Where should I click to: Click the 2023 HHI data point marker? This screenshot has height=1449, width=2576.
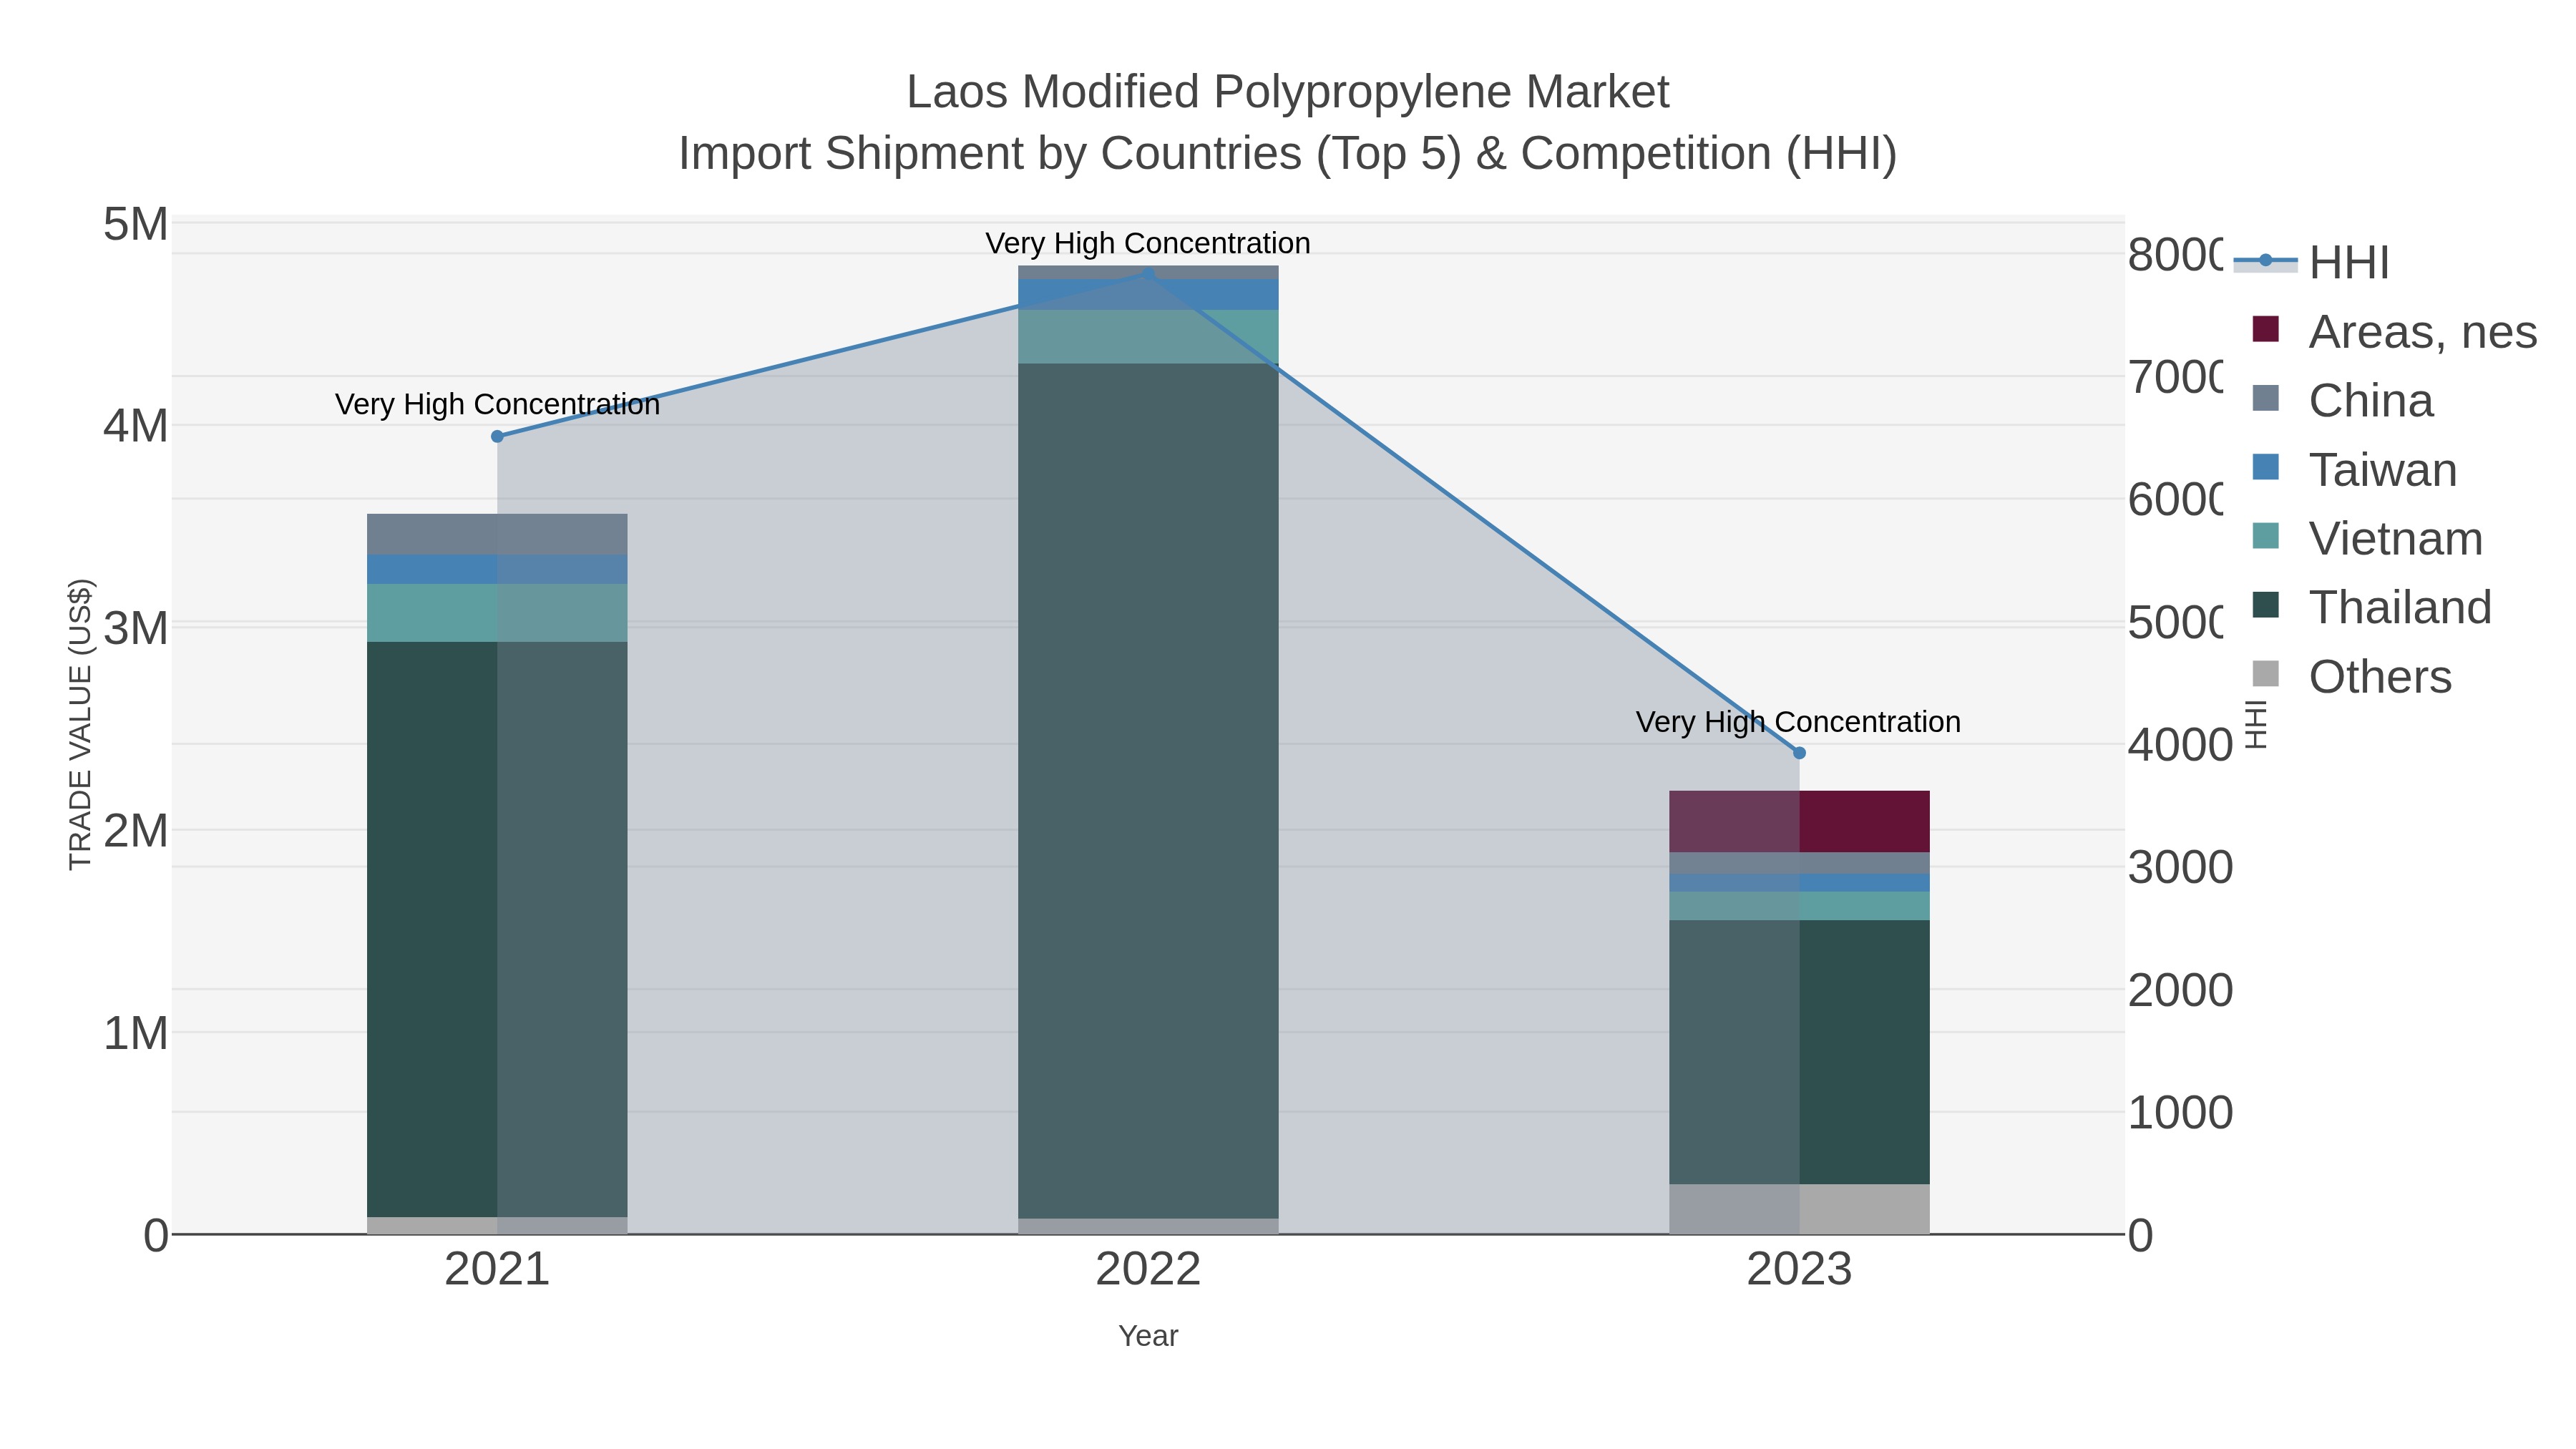tap(1799, 753)
